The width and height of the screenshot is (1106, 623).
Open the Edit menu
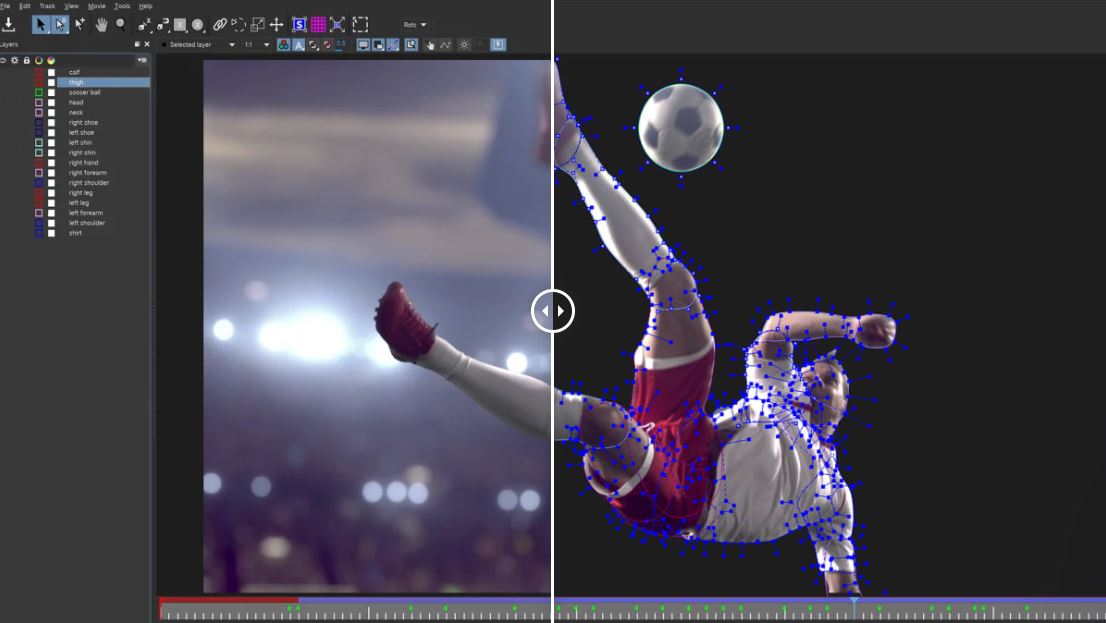[x=25, y=6]
